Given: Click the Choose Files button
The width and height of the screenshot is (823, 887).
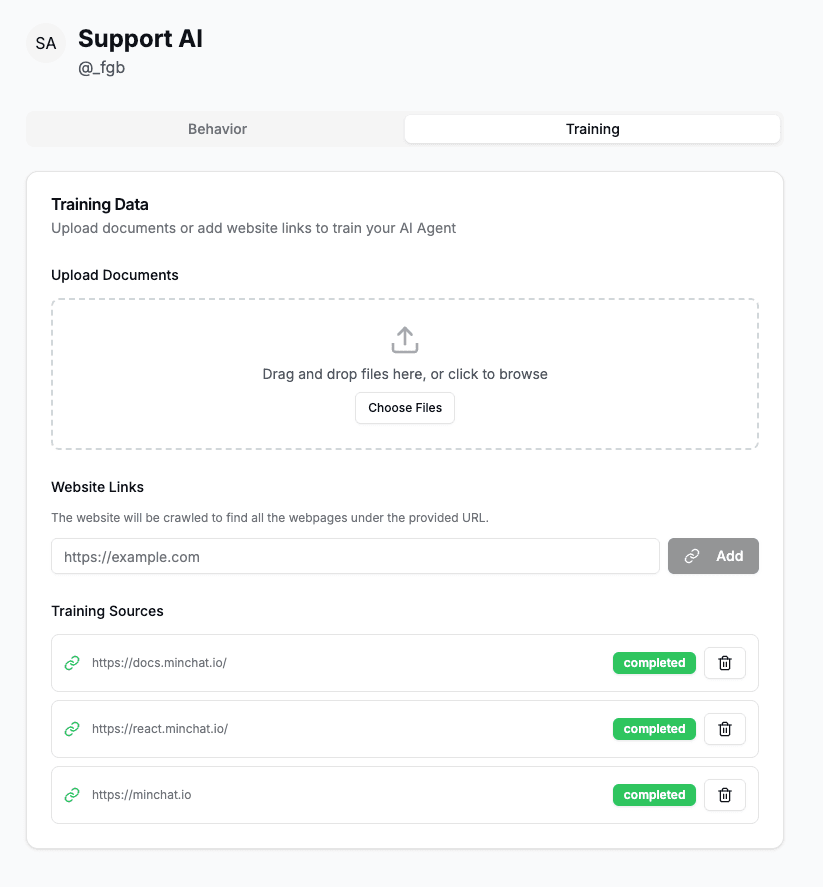Looking at the screenshot, I should pos(404,408).
